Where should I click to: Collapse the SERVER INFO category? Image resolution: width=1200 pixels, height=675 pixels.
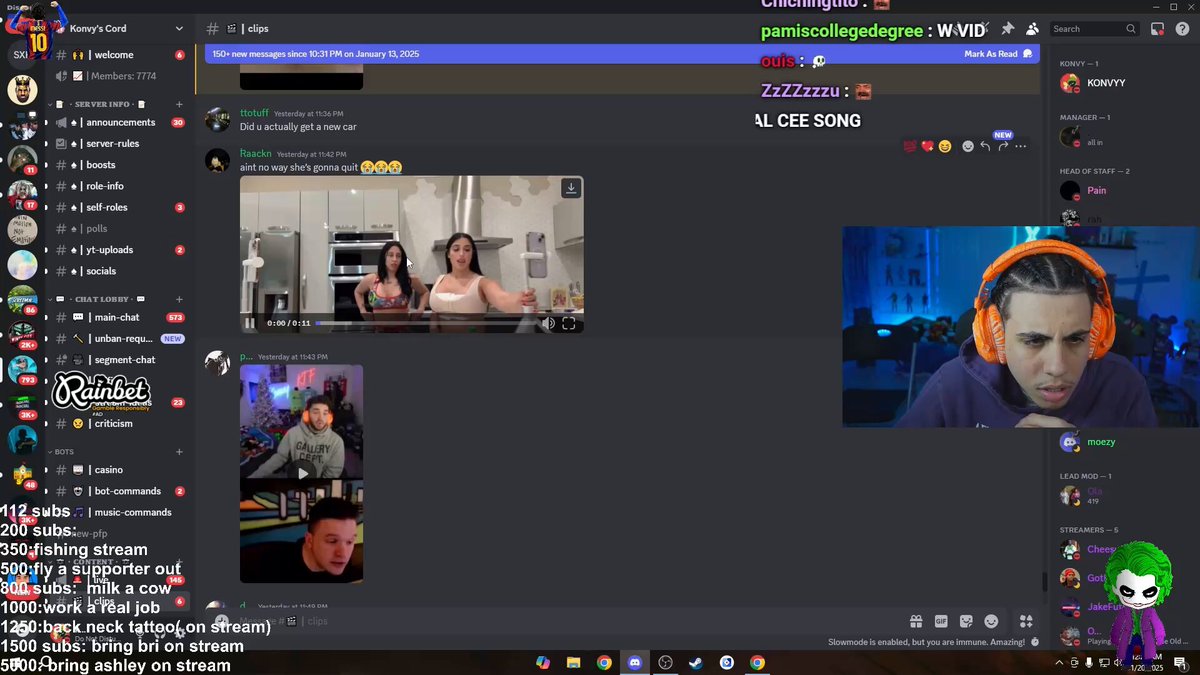click(x=100, y=104)
